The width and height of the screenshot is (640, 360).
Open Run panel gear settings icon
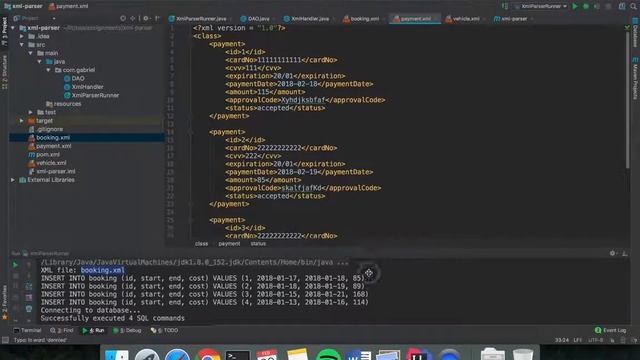pos(612,253)
